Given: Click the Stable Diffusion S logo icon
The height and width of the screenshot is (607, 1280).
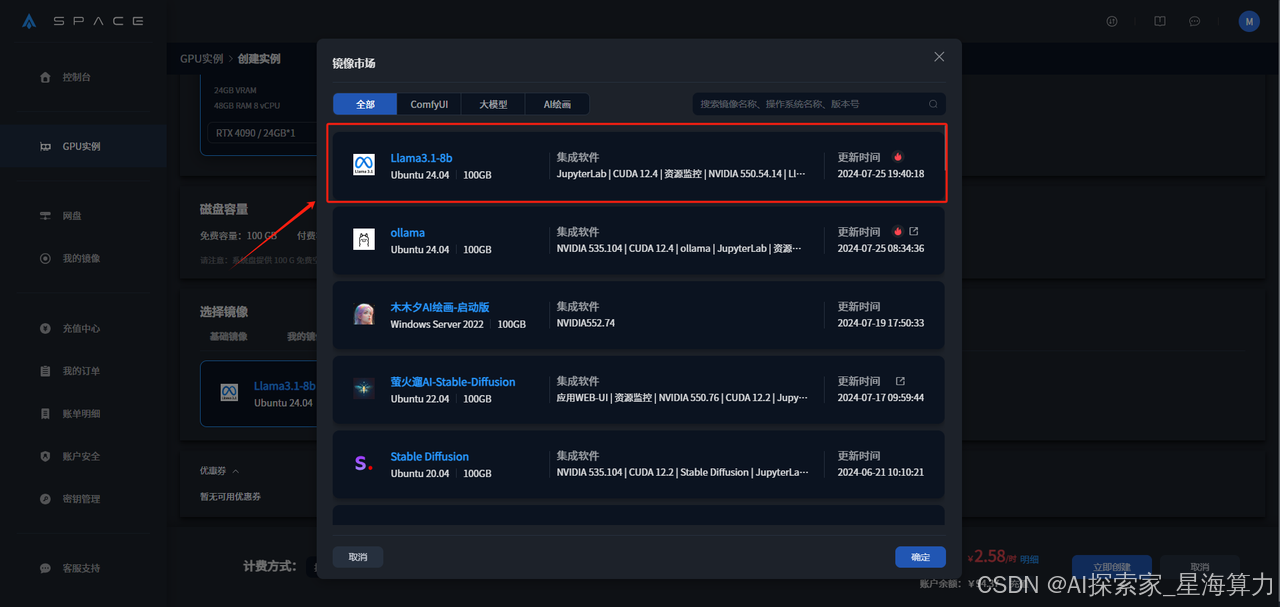Looking at the screenshot, I should 364,463.
